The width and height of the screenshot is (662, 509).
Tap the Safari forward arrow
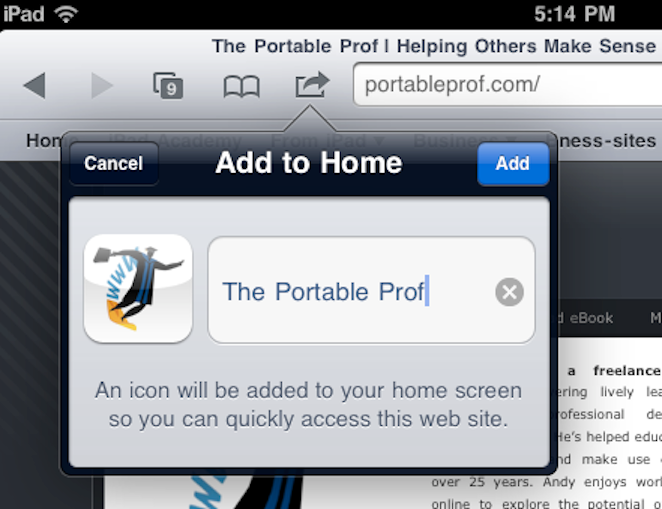pos(102,86)
